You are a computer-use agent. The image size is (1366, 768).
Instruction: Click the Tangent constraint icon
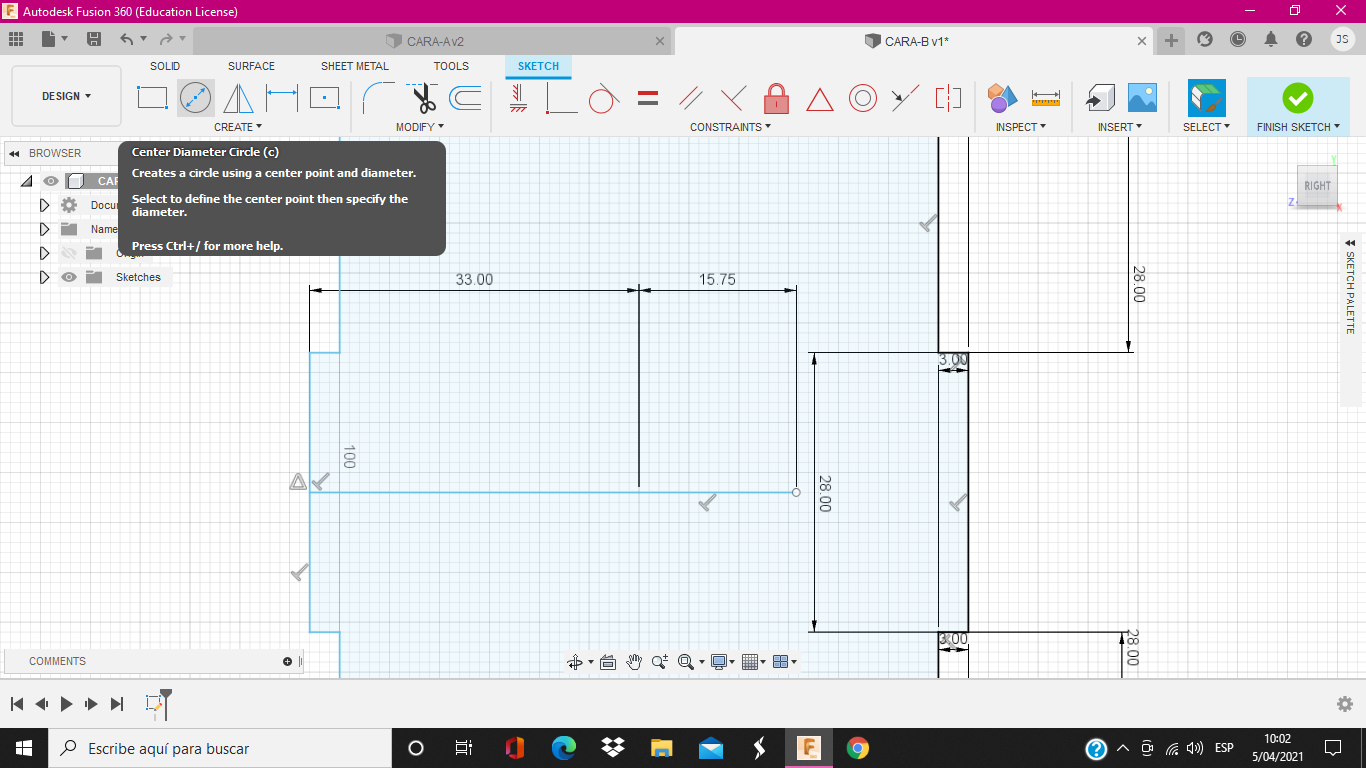[x=603, y=98]
